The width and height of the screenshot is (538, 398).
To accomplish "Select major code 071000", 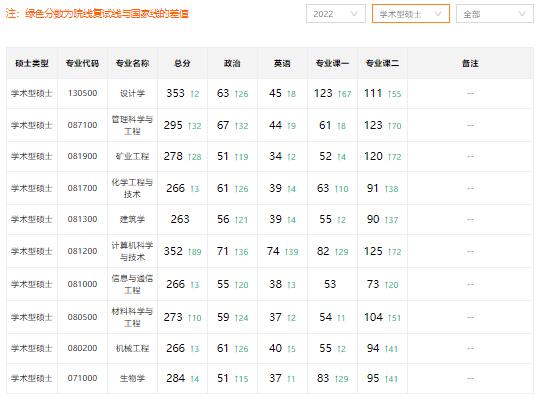I will click(82, 378).
